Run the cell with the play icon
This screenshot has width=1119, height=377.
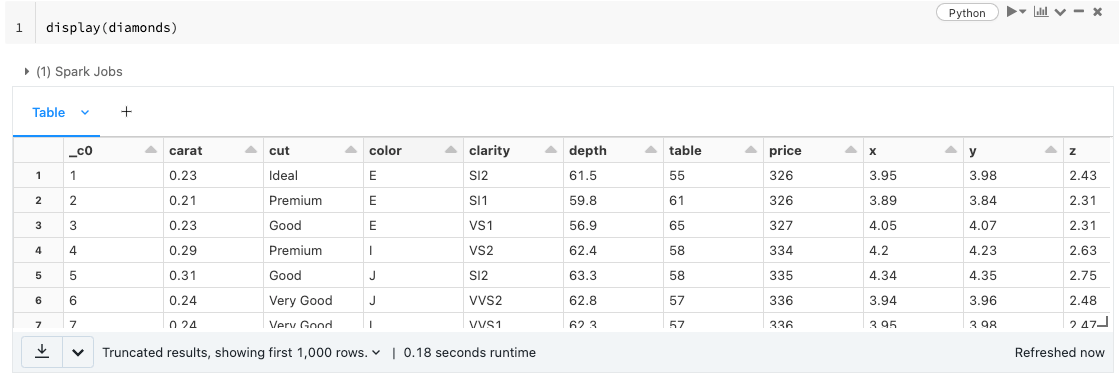pyautogui.click(x=1013, y=12)
